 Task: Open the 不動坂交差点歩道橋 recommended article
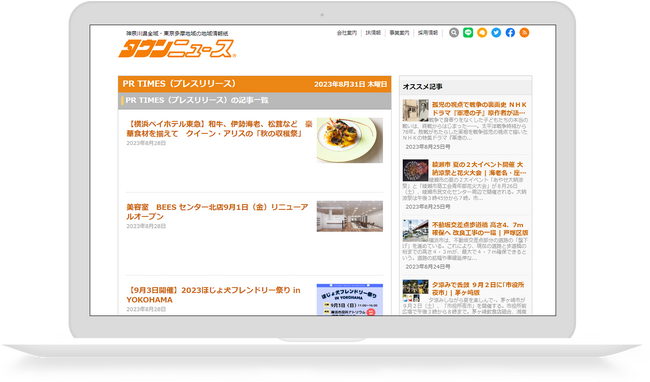[x=480, y=229]
